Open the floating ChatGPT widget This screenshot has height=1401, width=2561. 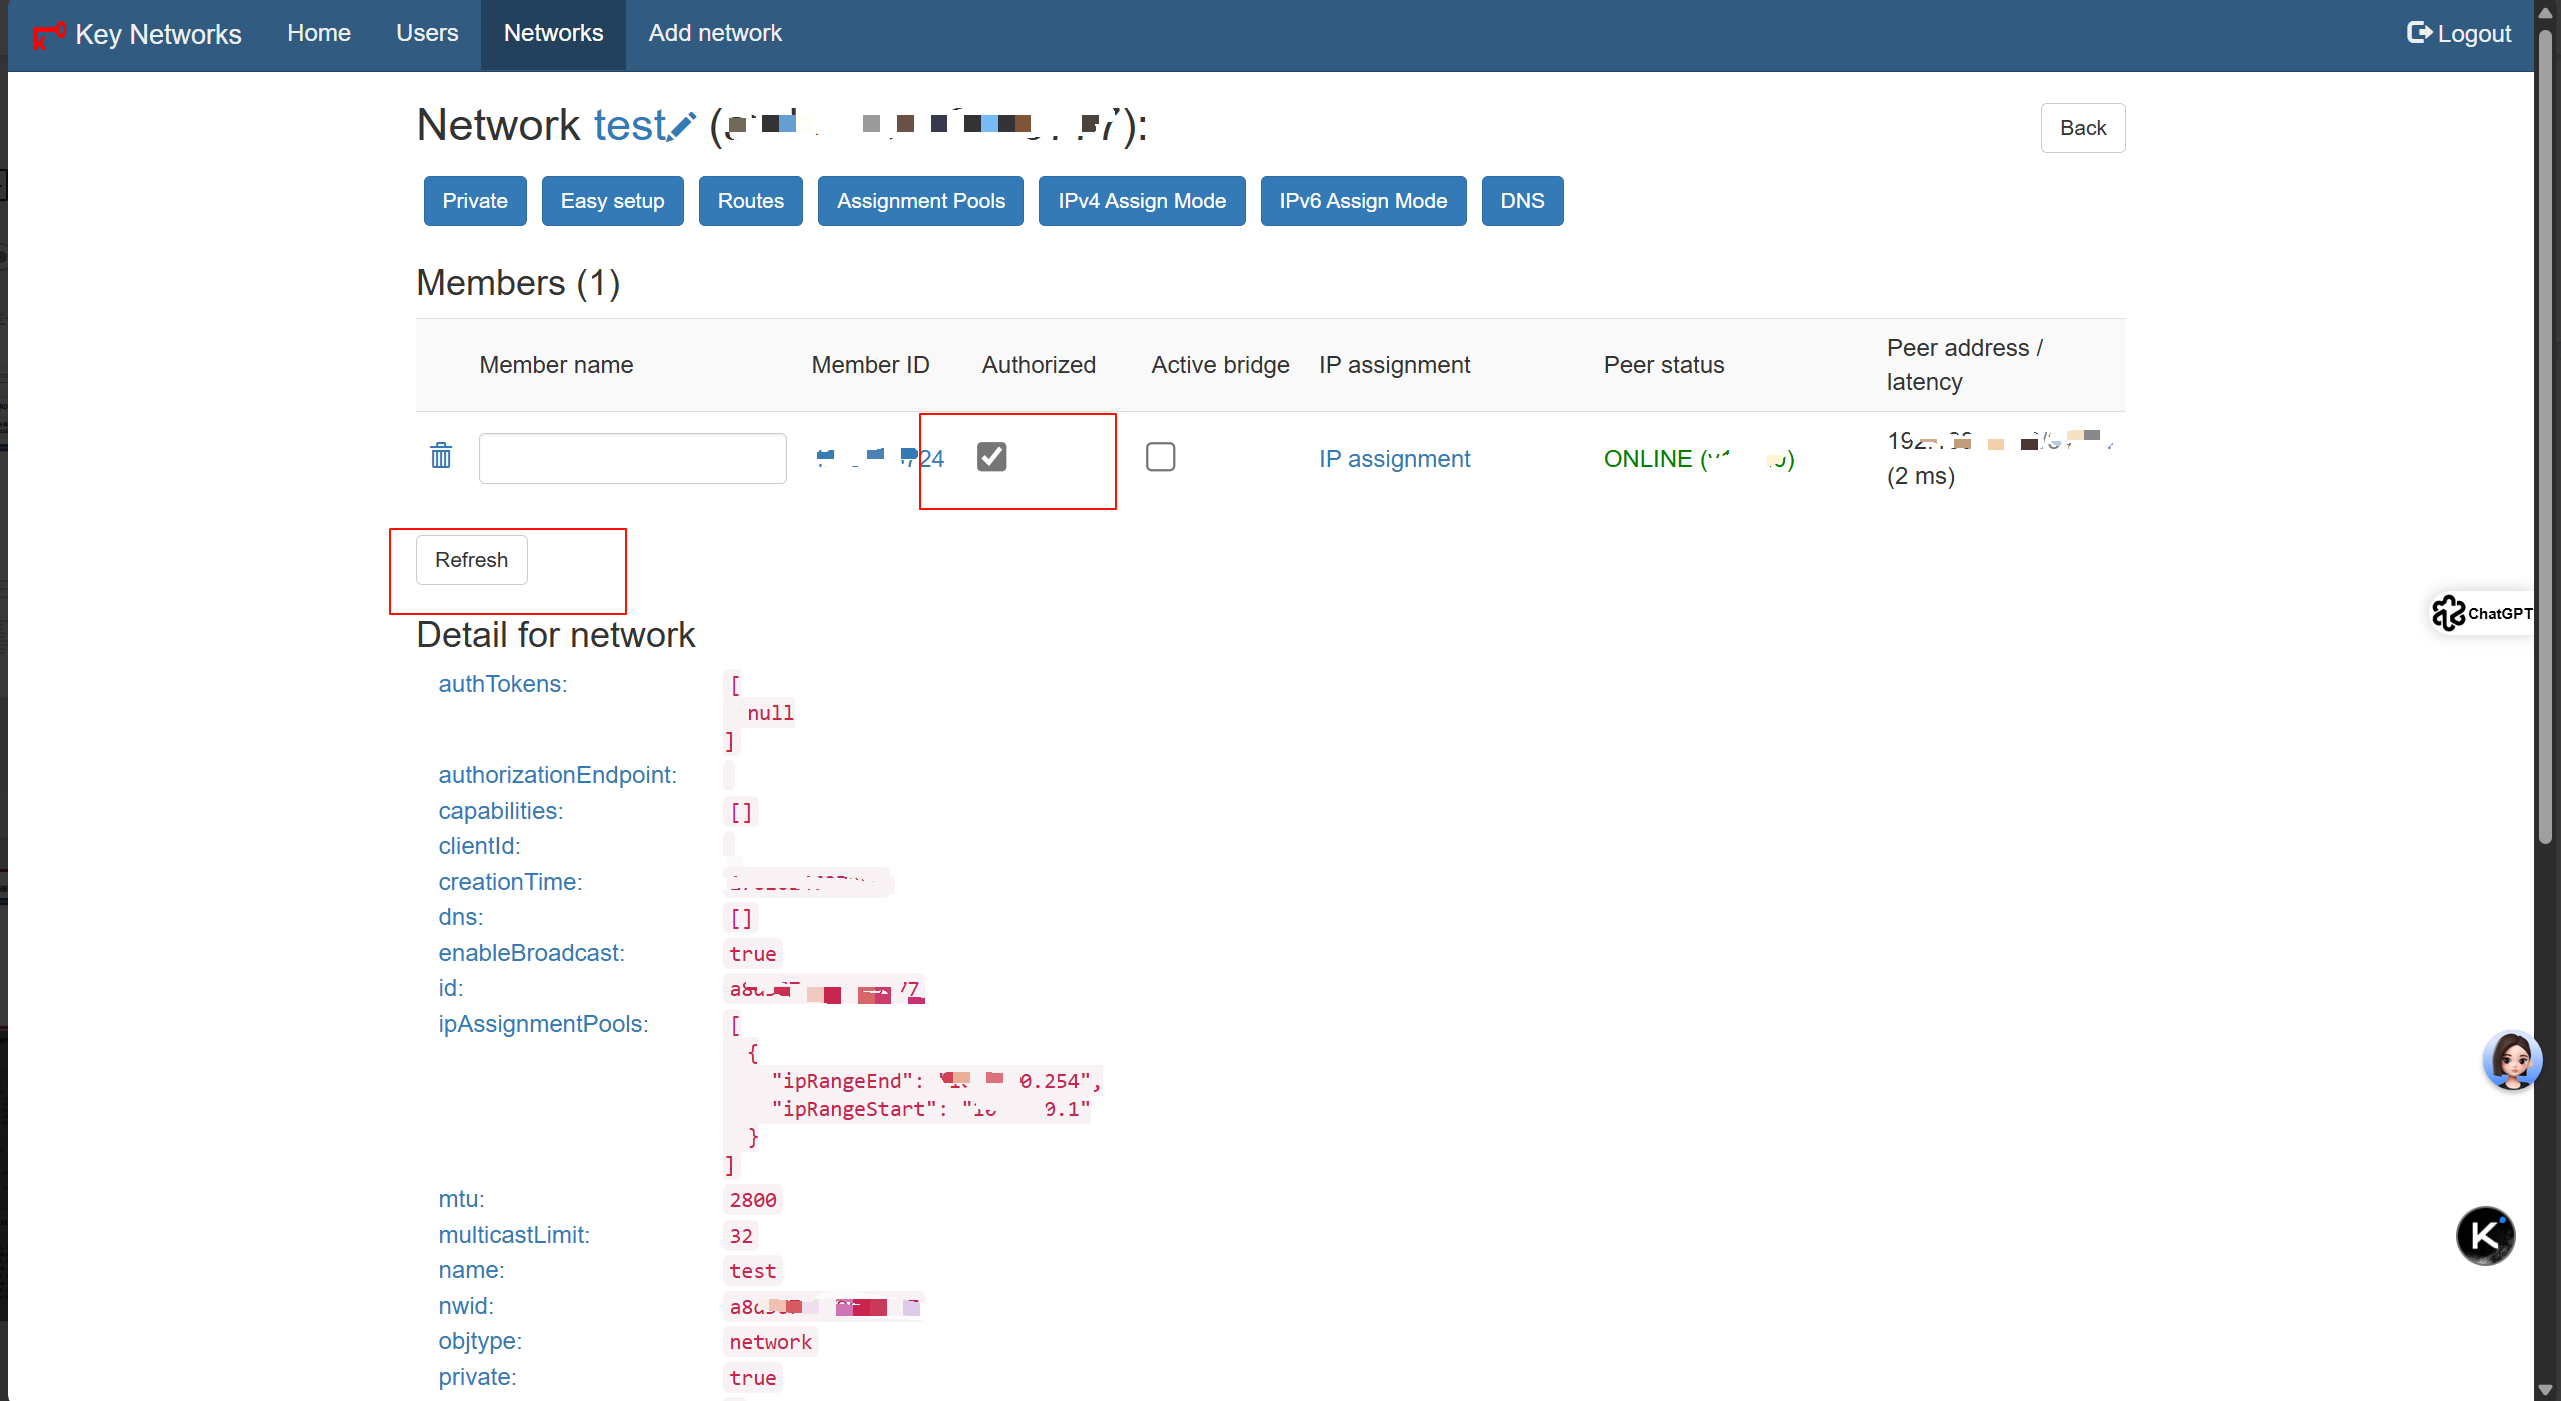pos(2481,613)
